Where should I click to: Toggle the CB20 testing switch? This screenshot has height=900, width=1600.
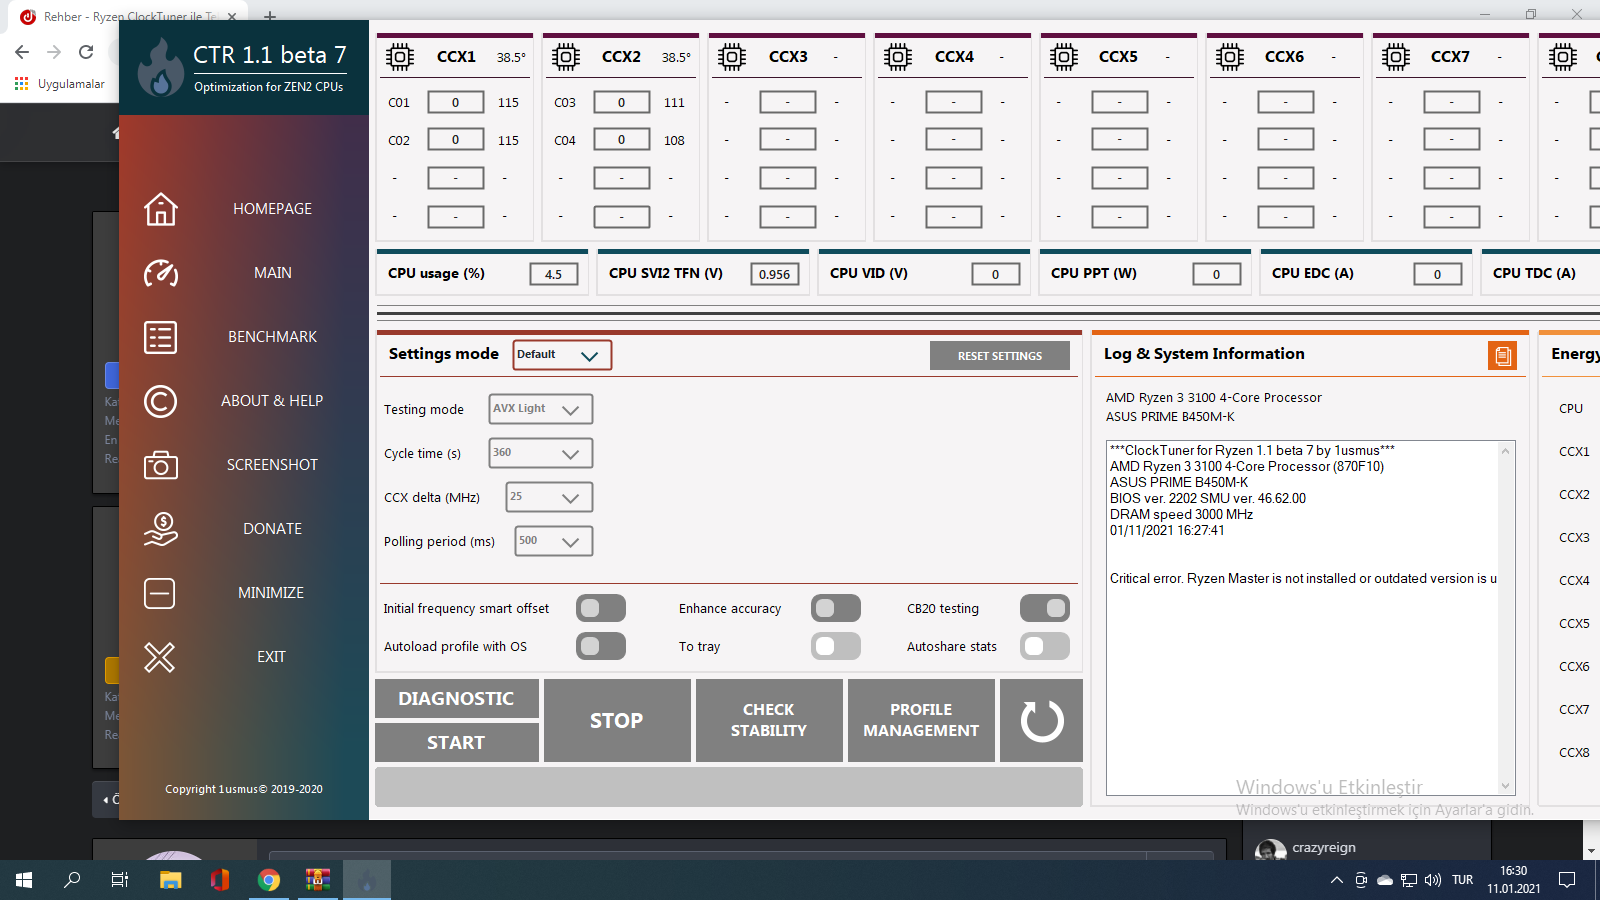tap(1045, 608)
